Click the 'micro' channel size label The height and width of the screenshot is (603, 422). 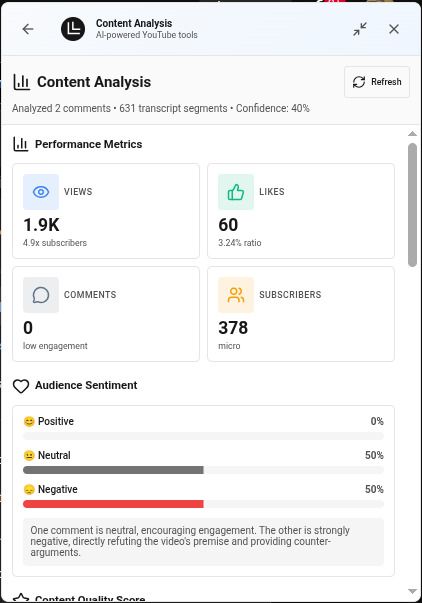pyautogui.click(x=229, y=346)
